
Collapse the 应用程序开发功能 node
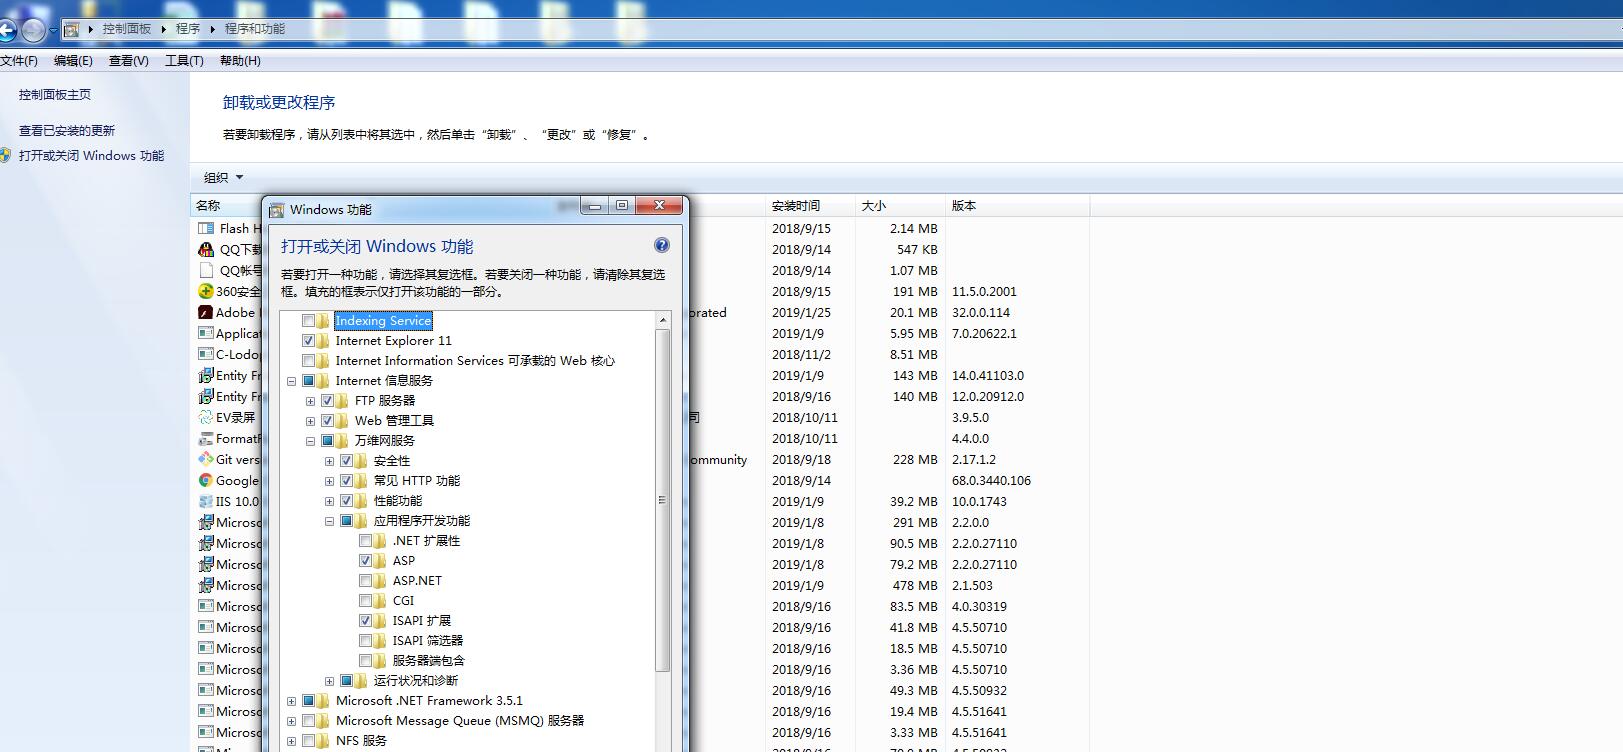coord(329,521)
